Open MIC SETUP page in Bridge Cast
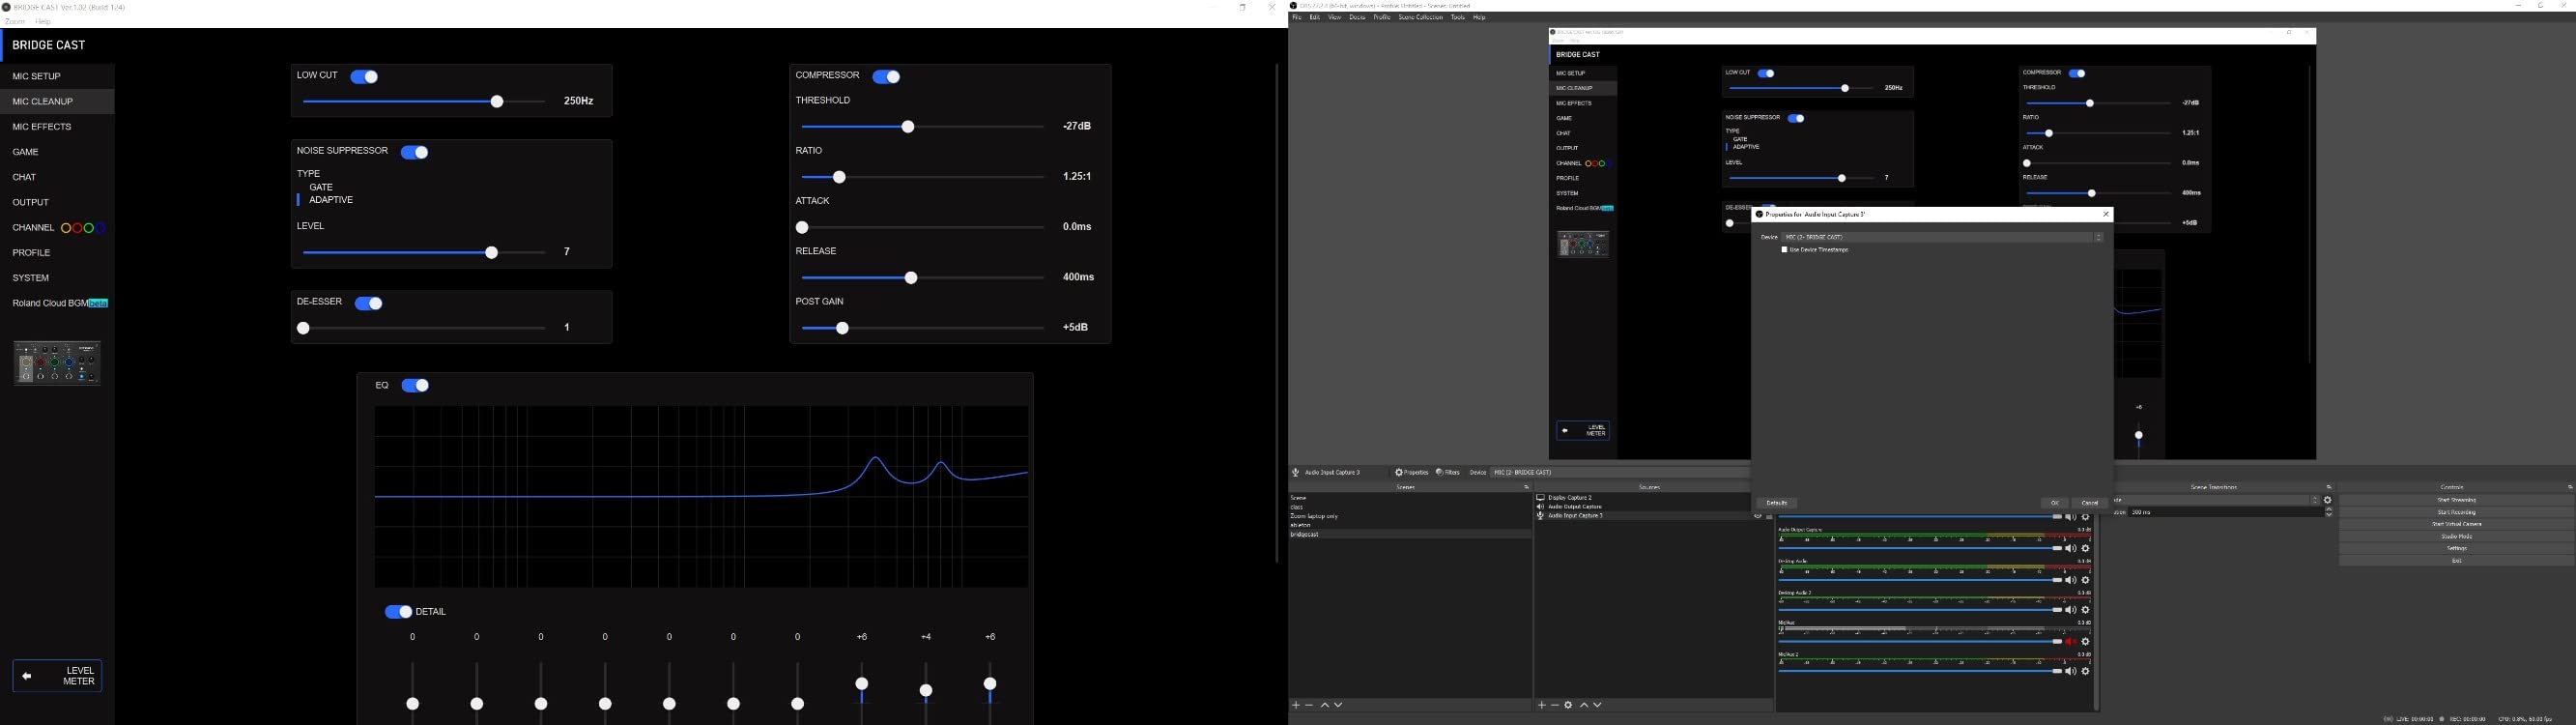The image size is (2576, 725). (x=57, y=76)
